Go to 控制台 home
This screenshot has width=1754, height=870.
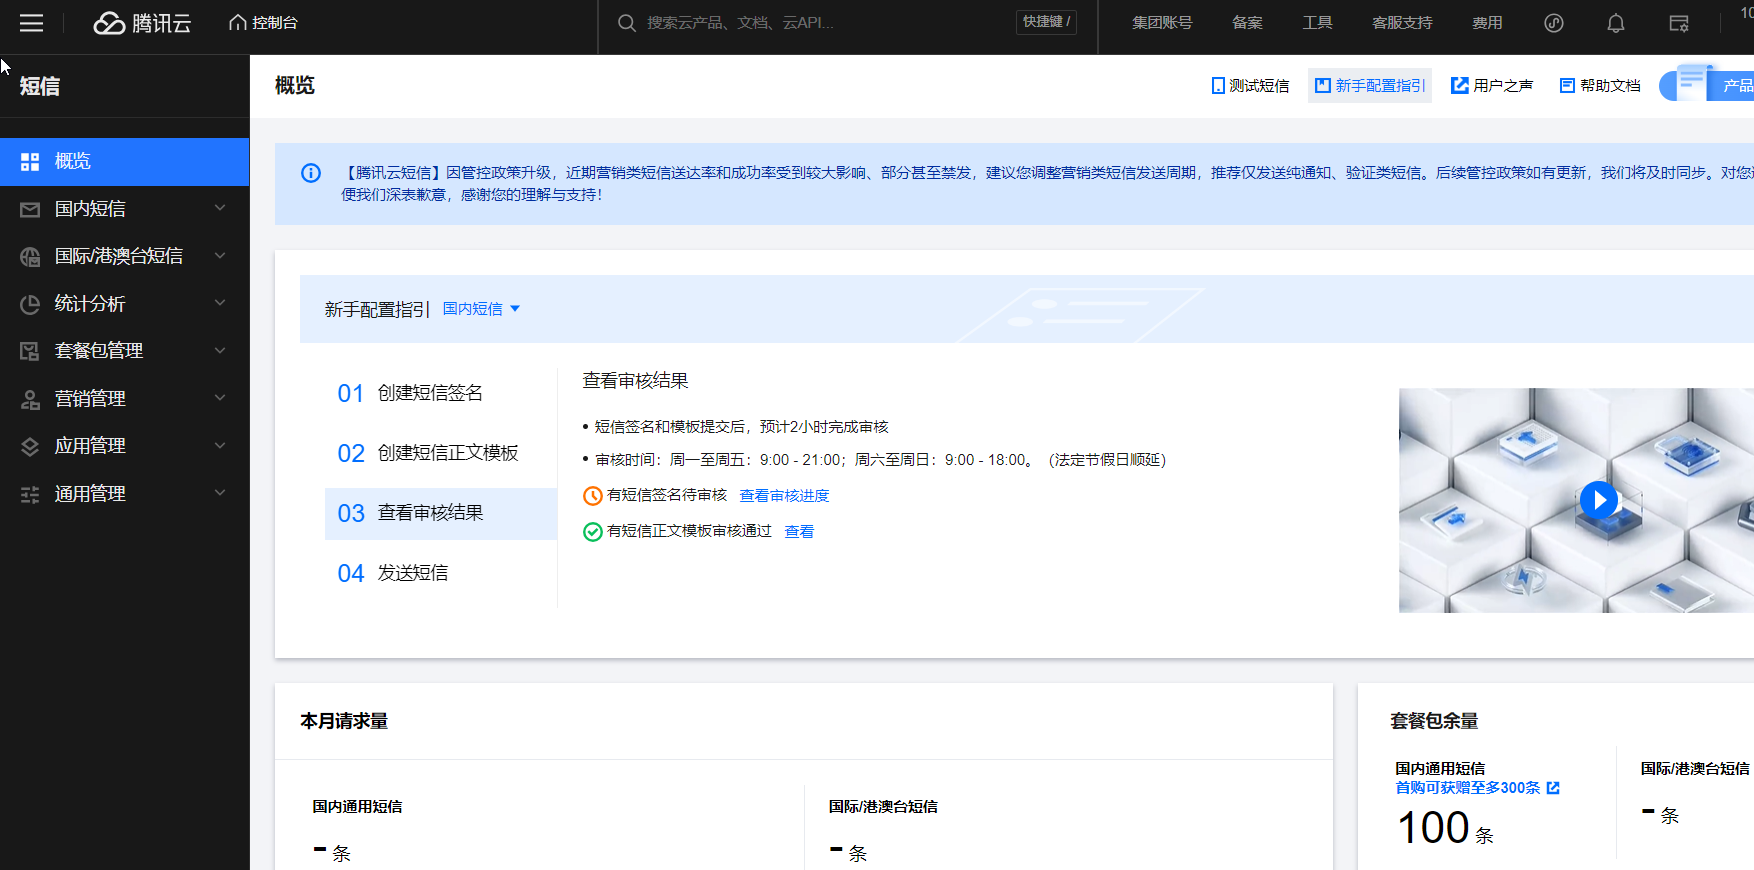point(263,23)
